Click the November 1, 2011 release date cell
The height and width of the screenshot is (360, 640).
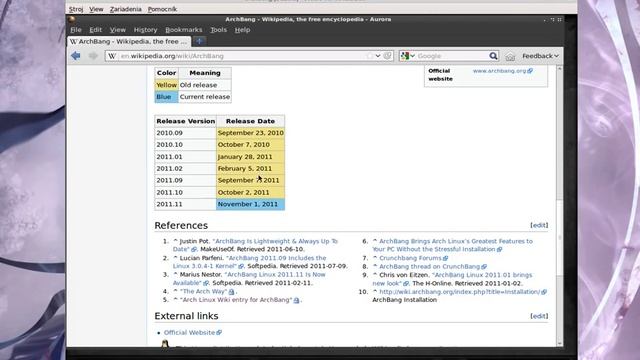[x=250, y=204]
